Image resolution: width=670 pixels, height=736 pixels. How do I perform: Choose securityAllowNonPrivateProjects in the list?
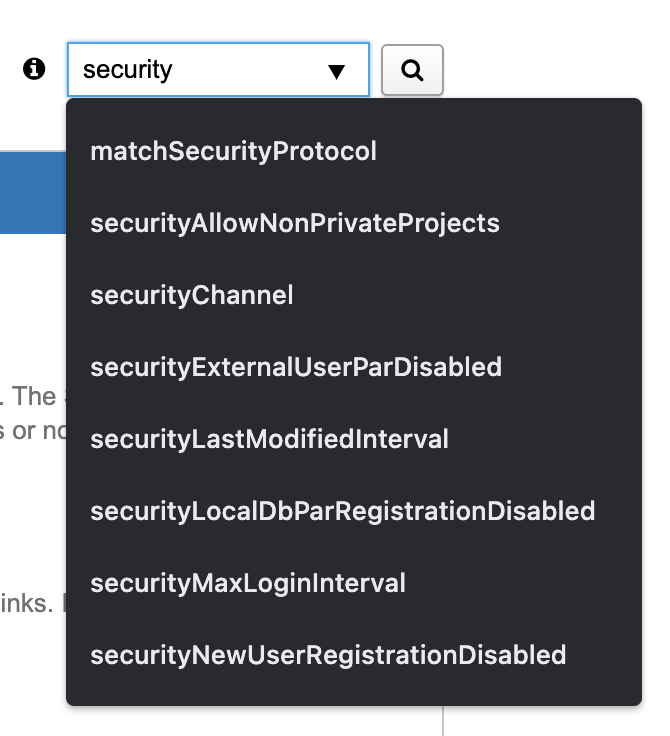coord(295,223)
